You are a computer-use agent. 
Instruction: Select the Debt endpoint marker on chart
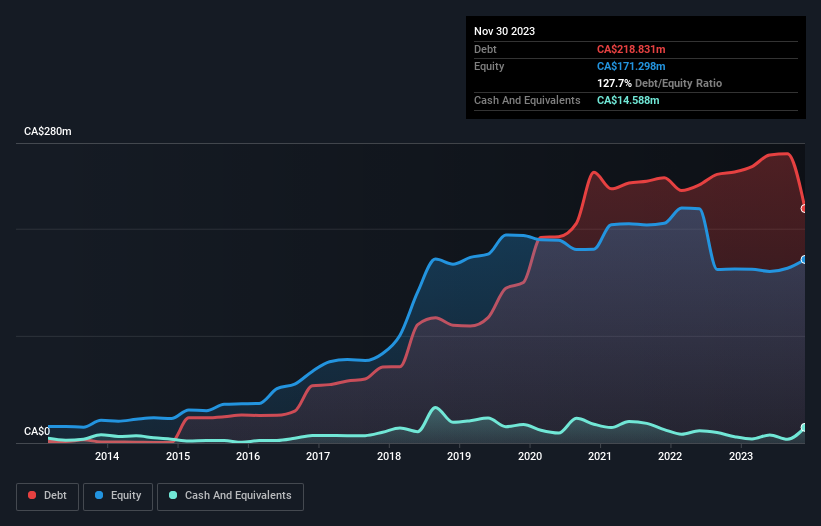point(804,208)
